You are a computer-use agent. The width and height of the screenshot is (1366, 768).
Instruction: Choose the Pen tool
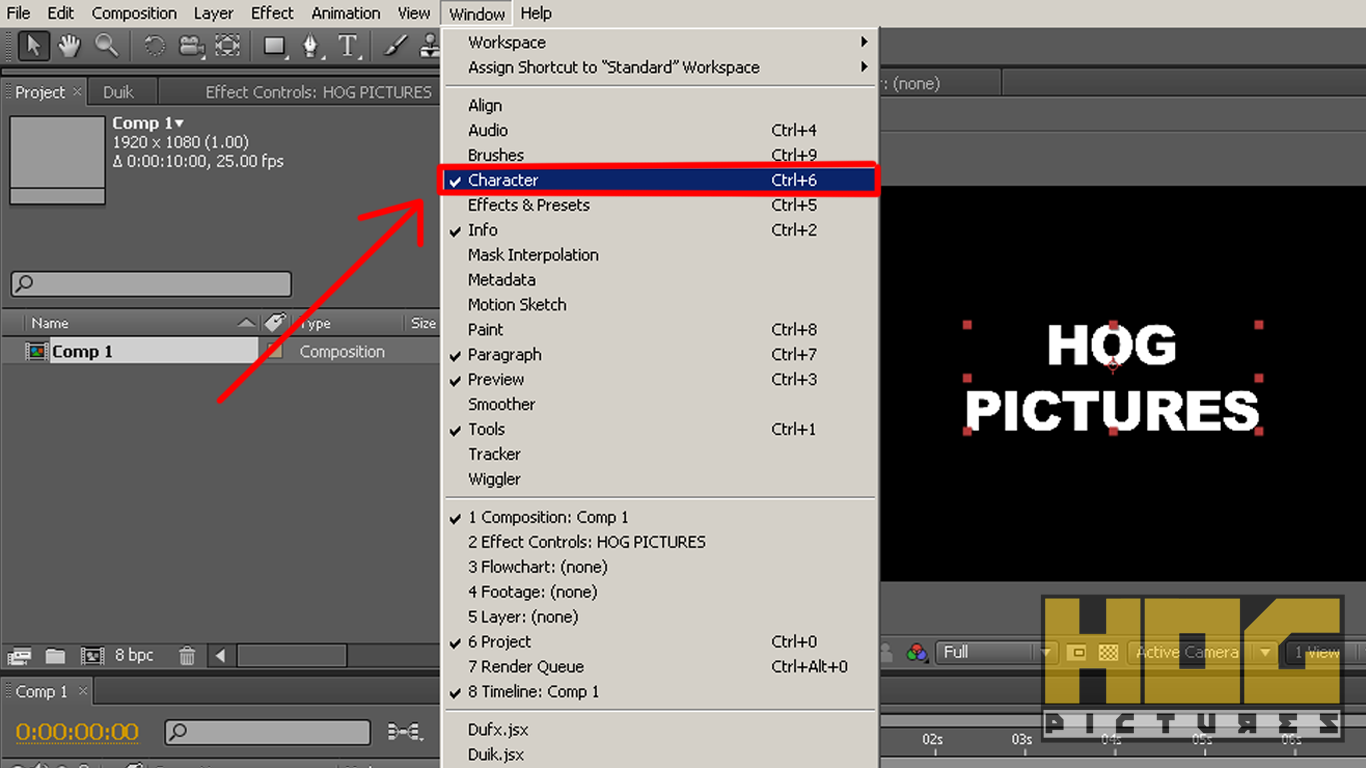(311, 45)
